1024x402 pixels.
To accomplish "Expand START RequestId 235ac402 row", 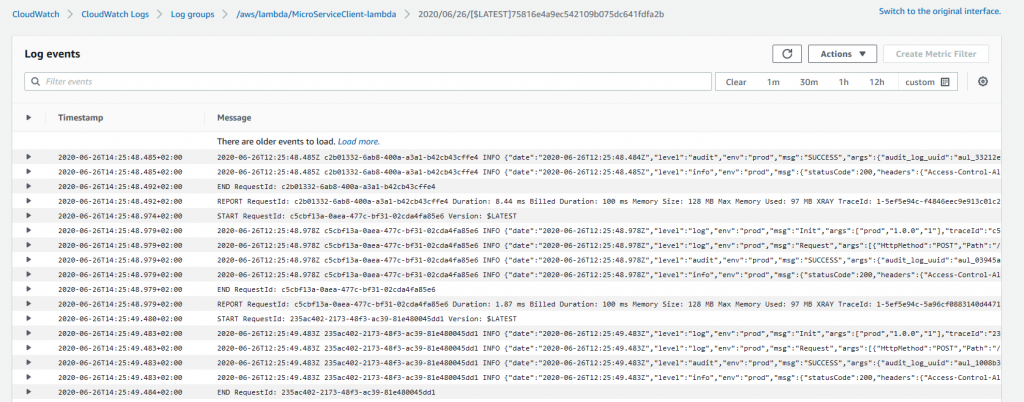I will pyautogui.click(x=28, y=318).
